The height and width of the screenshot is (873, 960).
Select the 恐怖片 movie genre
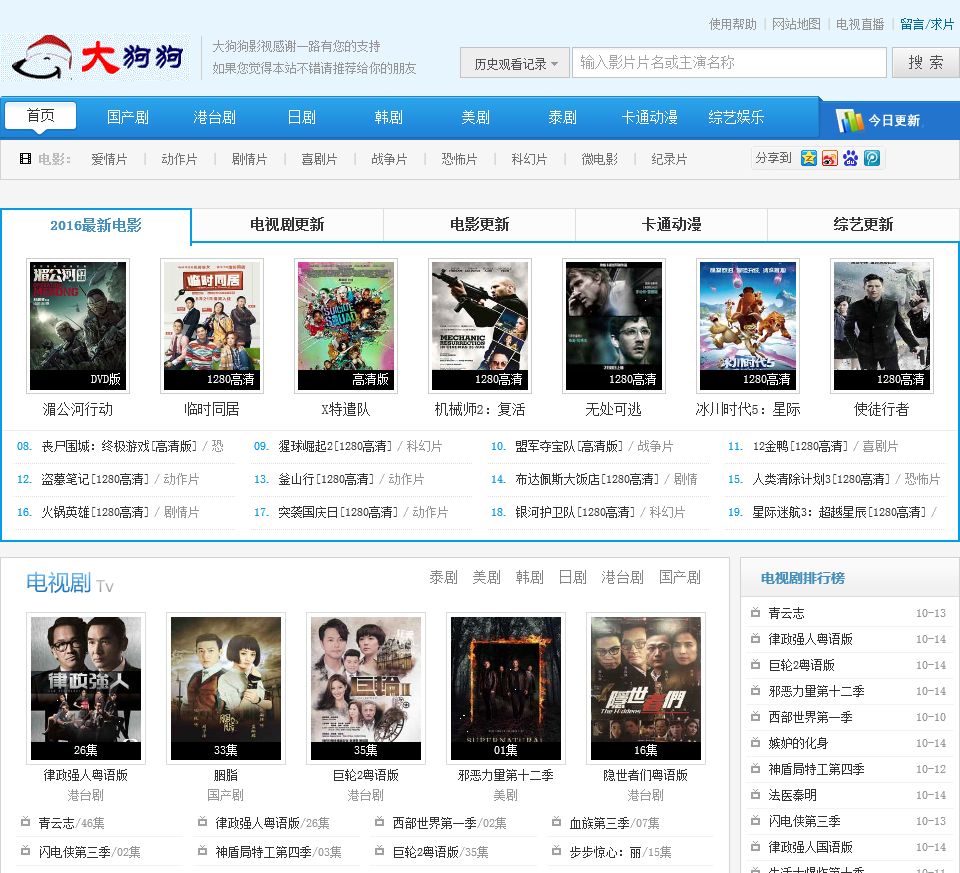459,159
